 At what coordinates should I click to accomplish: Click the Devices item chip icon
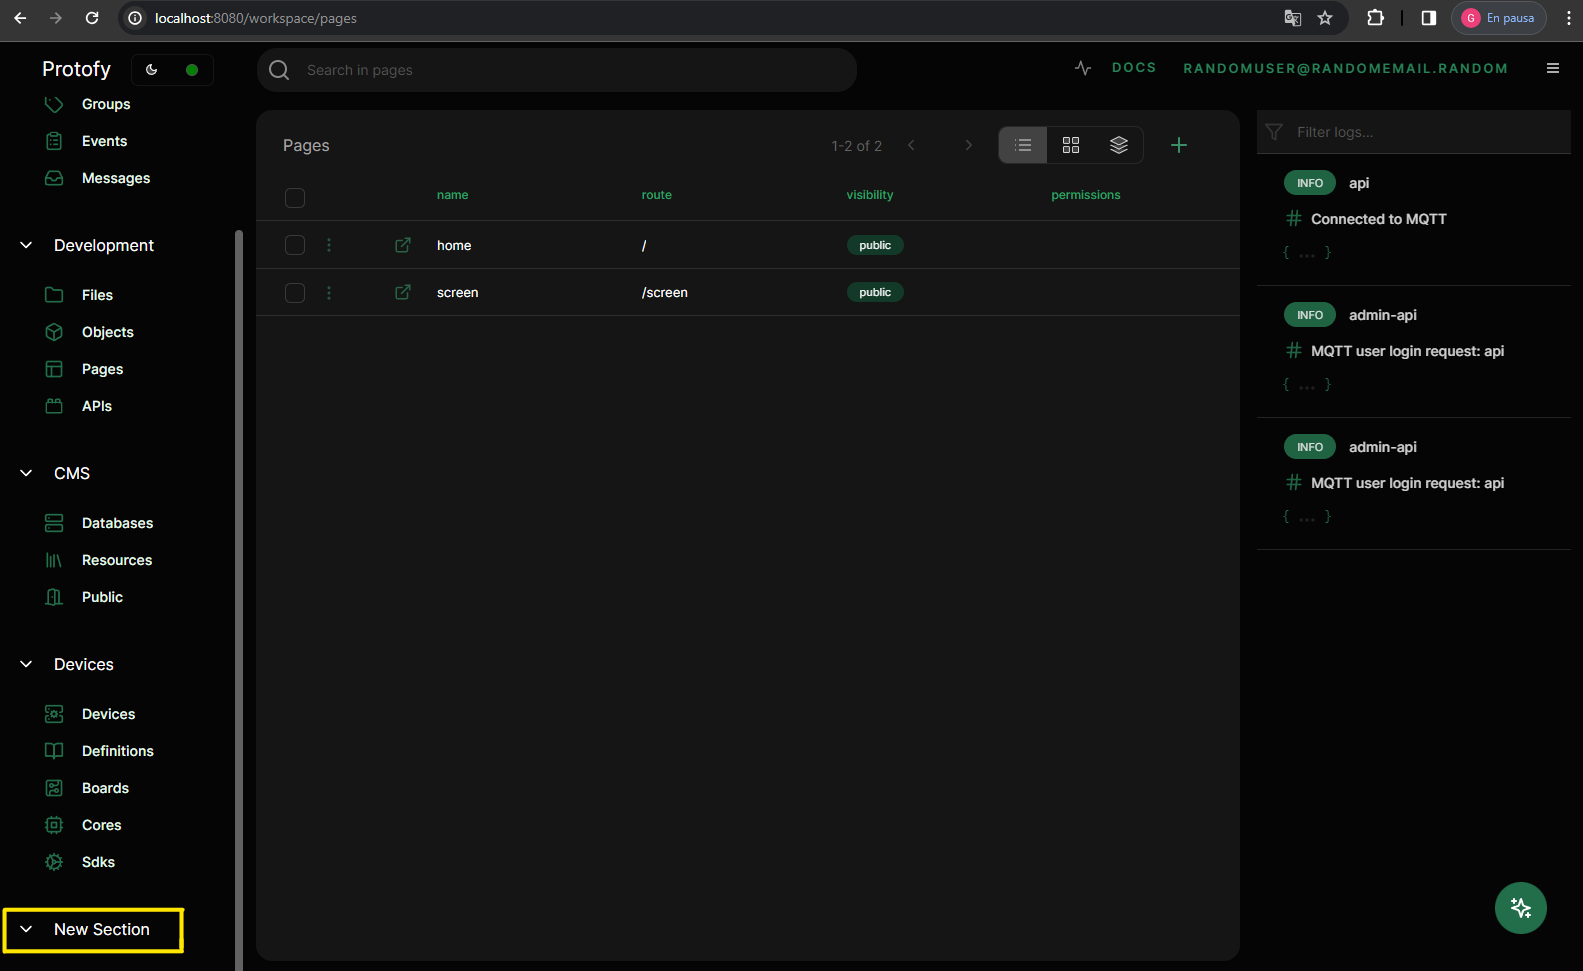pos(54,714)
